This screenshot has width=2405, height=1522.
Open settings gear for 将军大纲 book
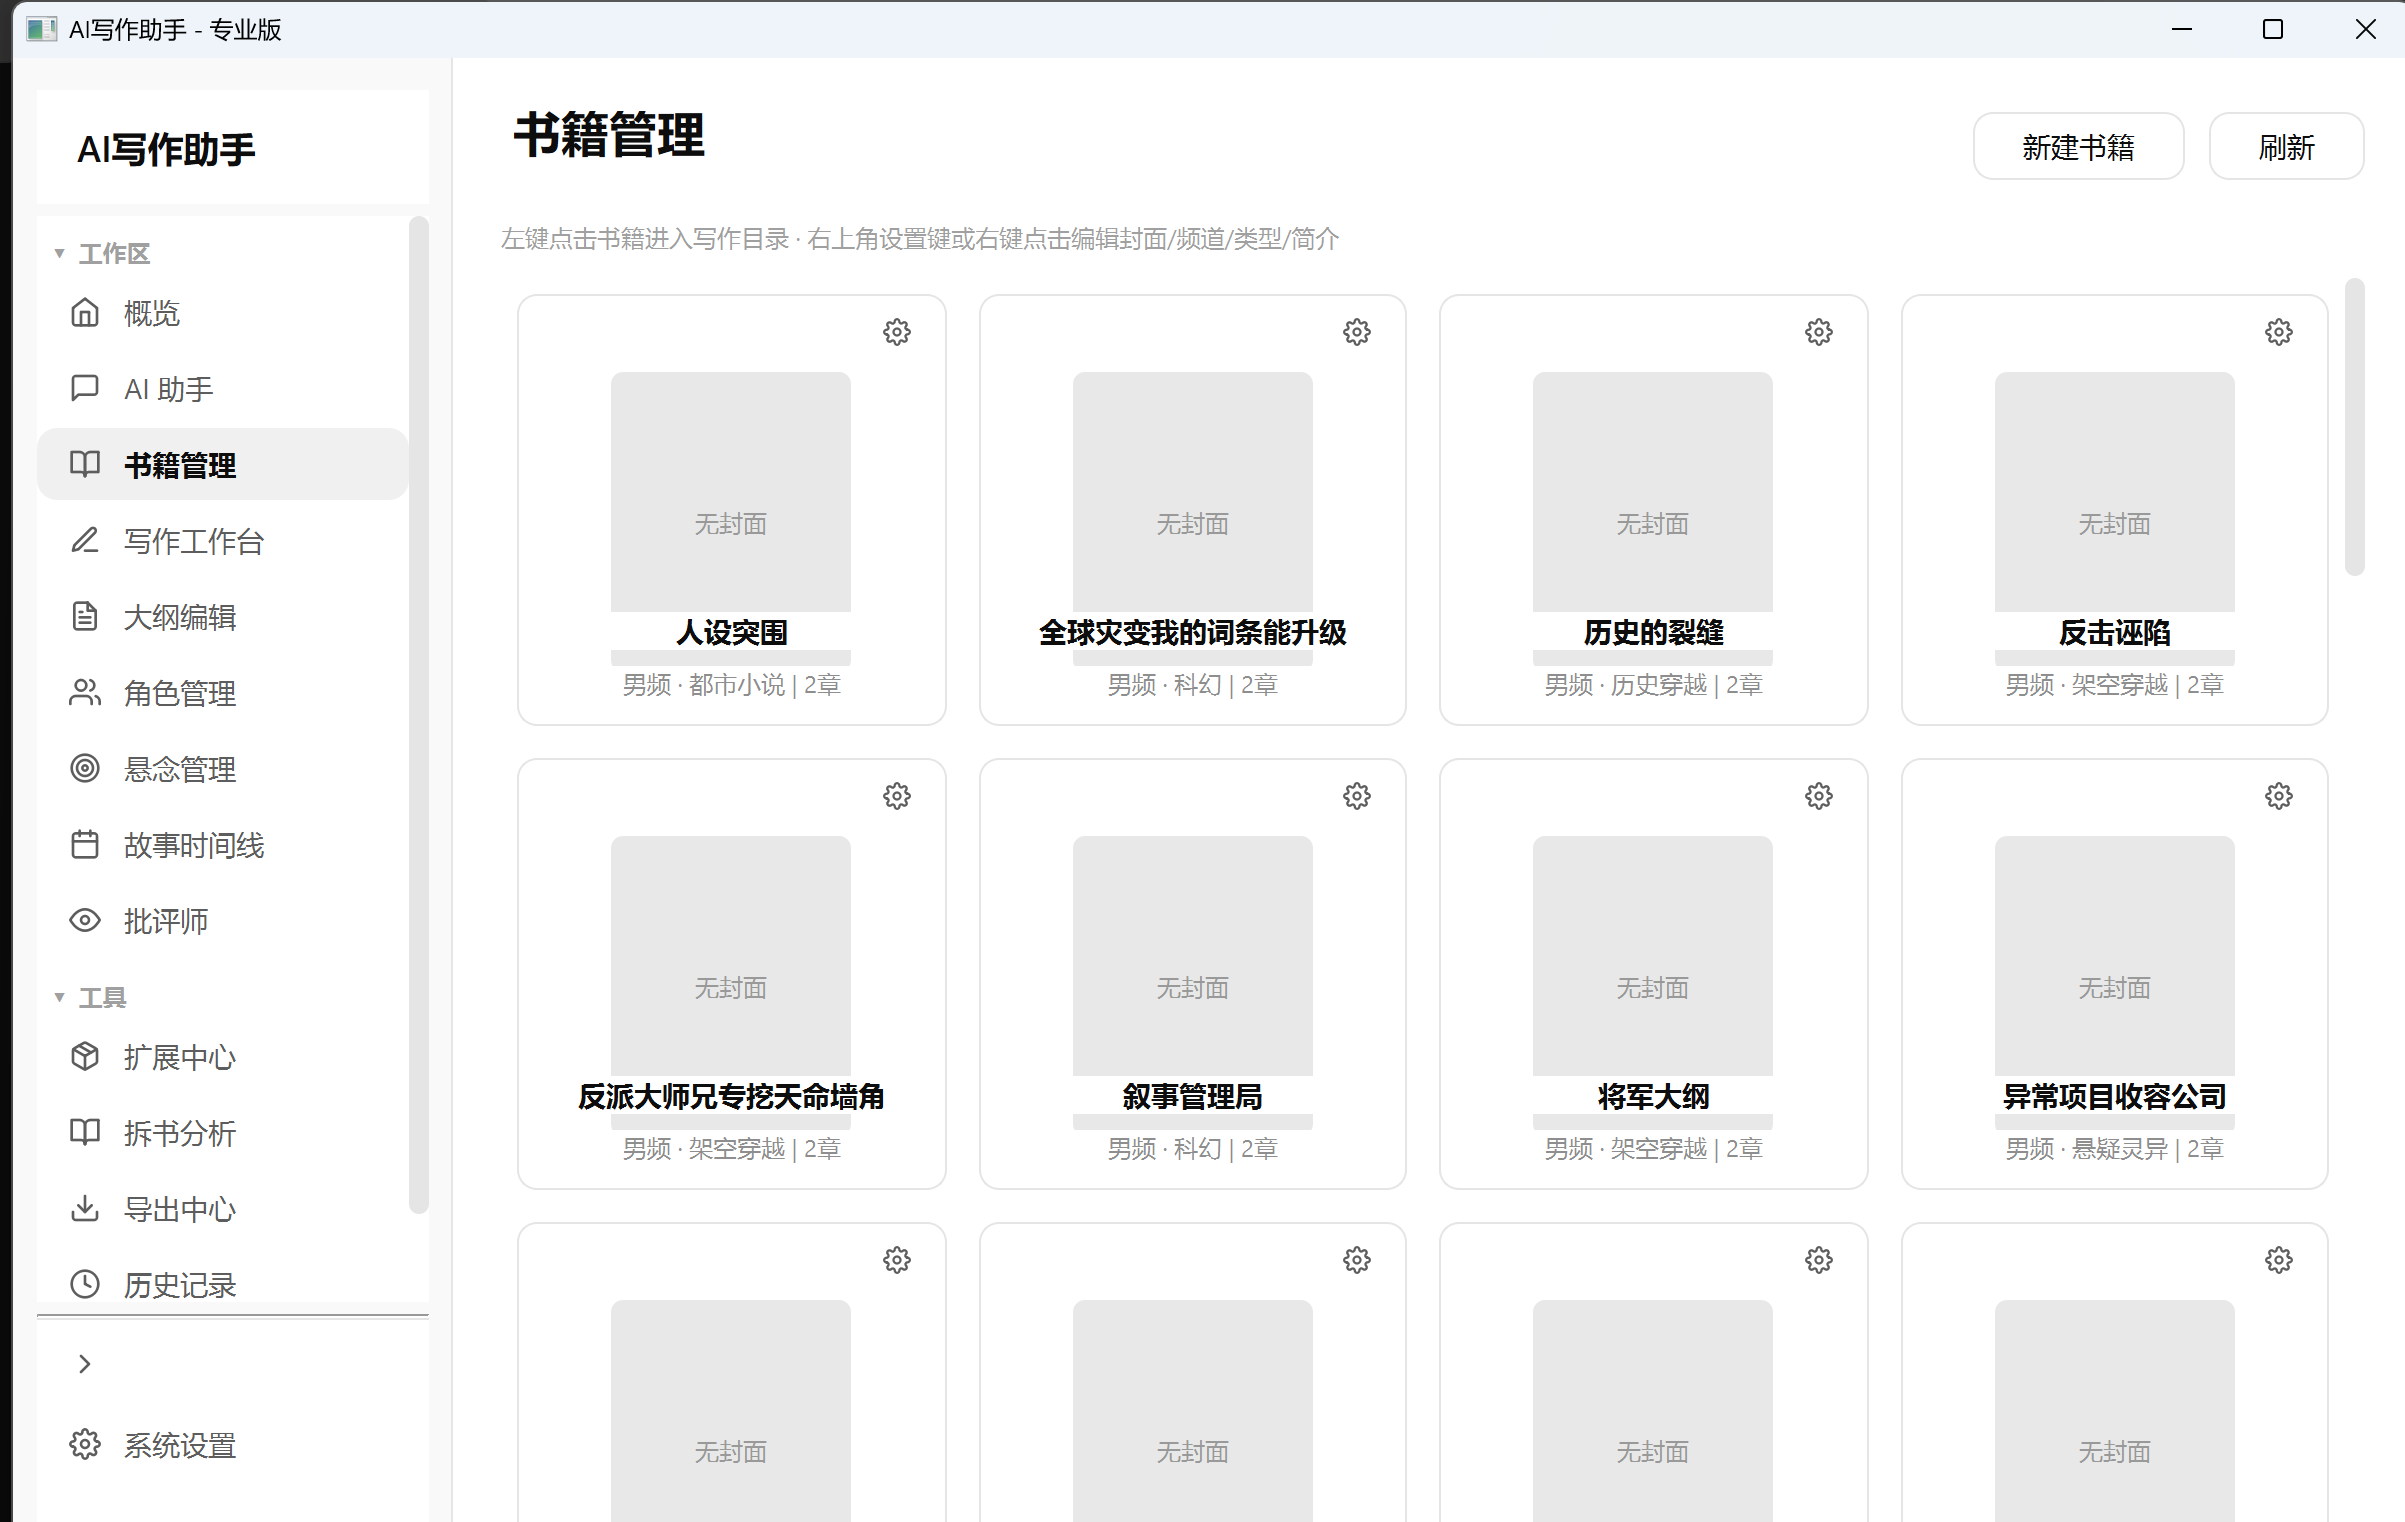[1819, 796]
